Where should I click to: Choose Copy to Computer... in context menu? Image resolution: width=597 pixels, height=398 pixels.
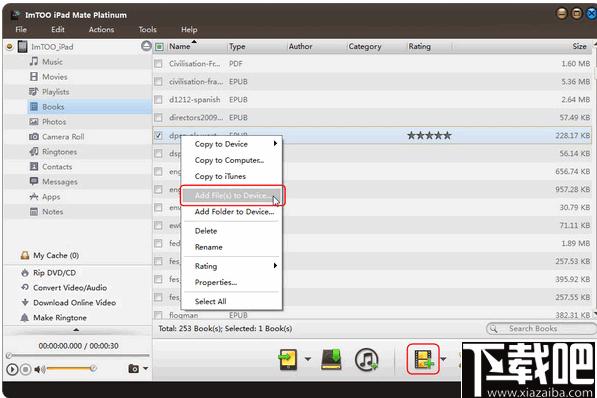[x=231, y=160]
